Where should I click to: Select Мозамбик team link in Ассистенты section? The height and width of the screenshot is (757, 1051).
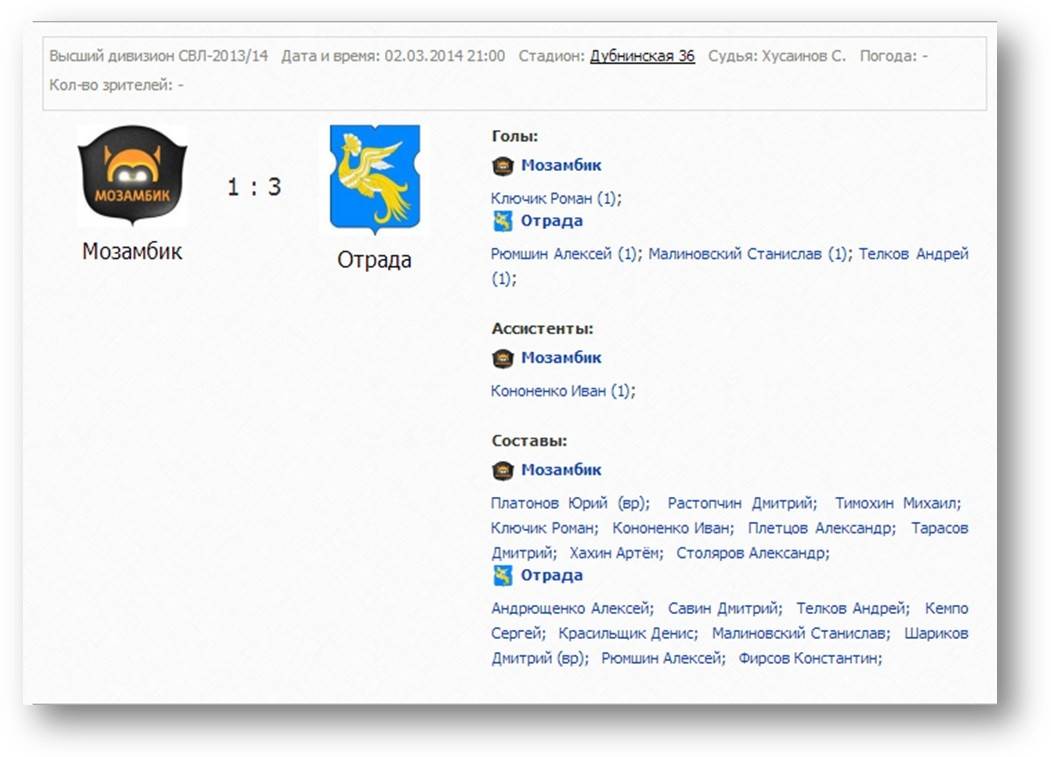[x=561, y=358]
